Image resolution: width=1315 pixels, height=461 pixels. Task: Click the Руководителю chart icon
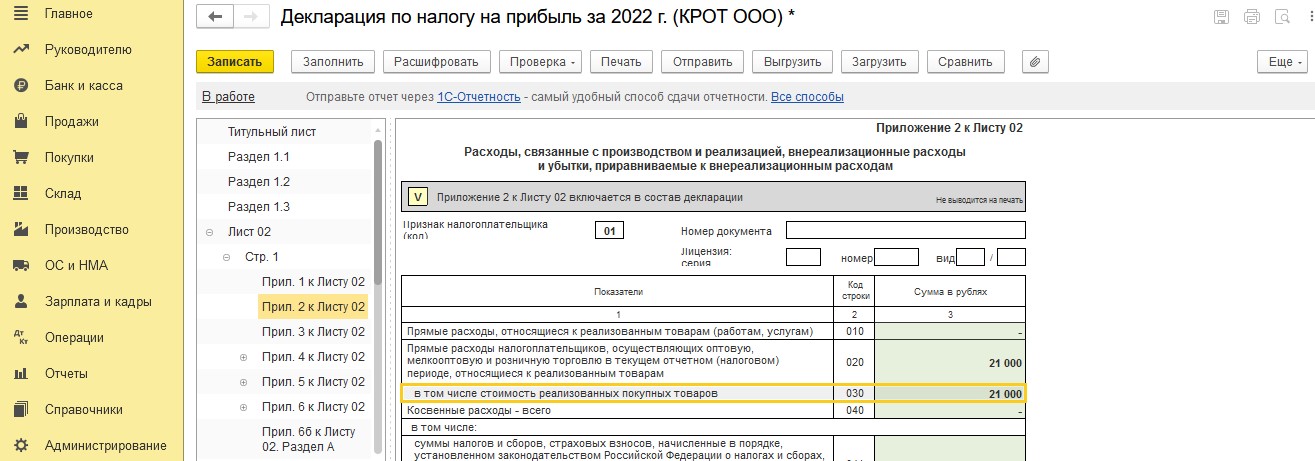20,49
